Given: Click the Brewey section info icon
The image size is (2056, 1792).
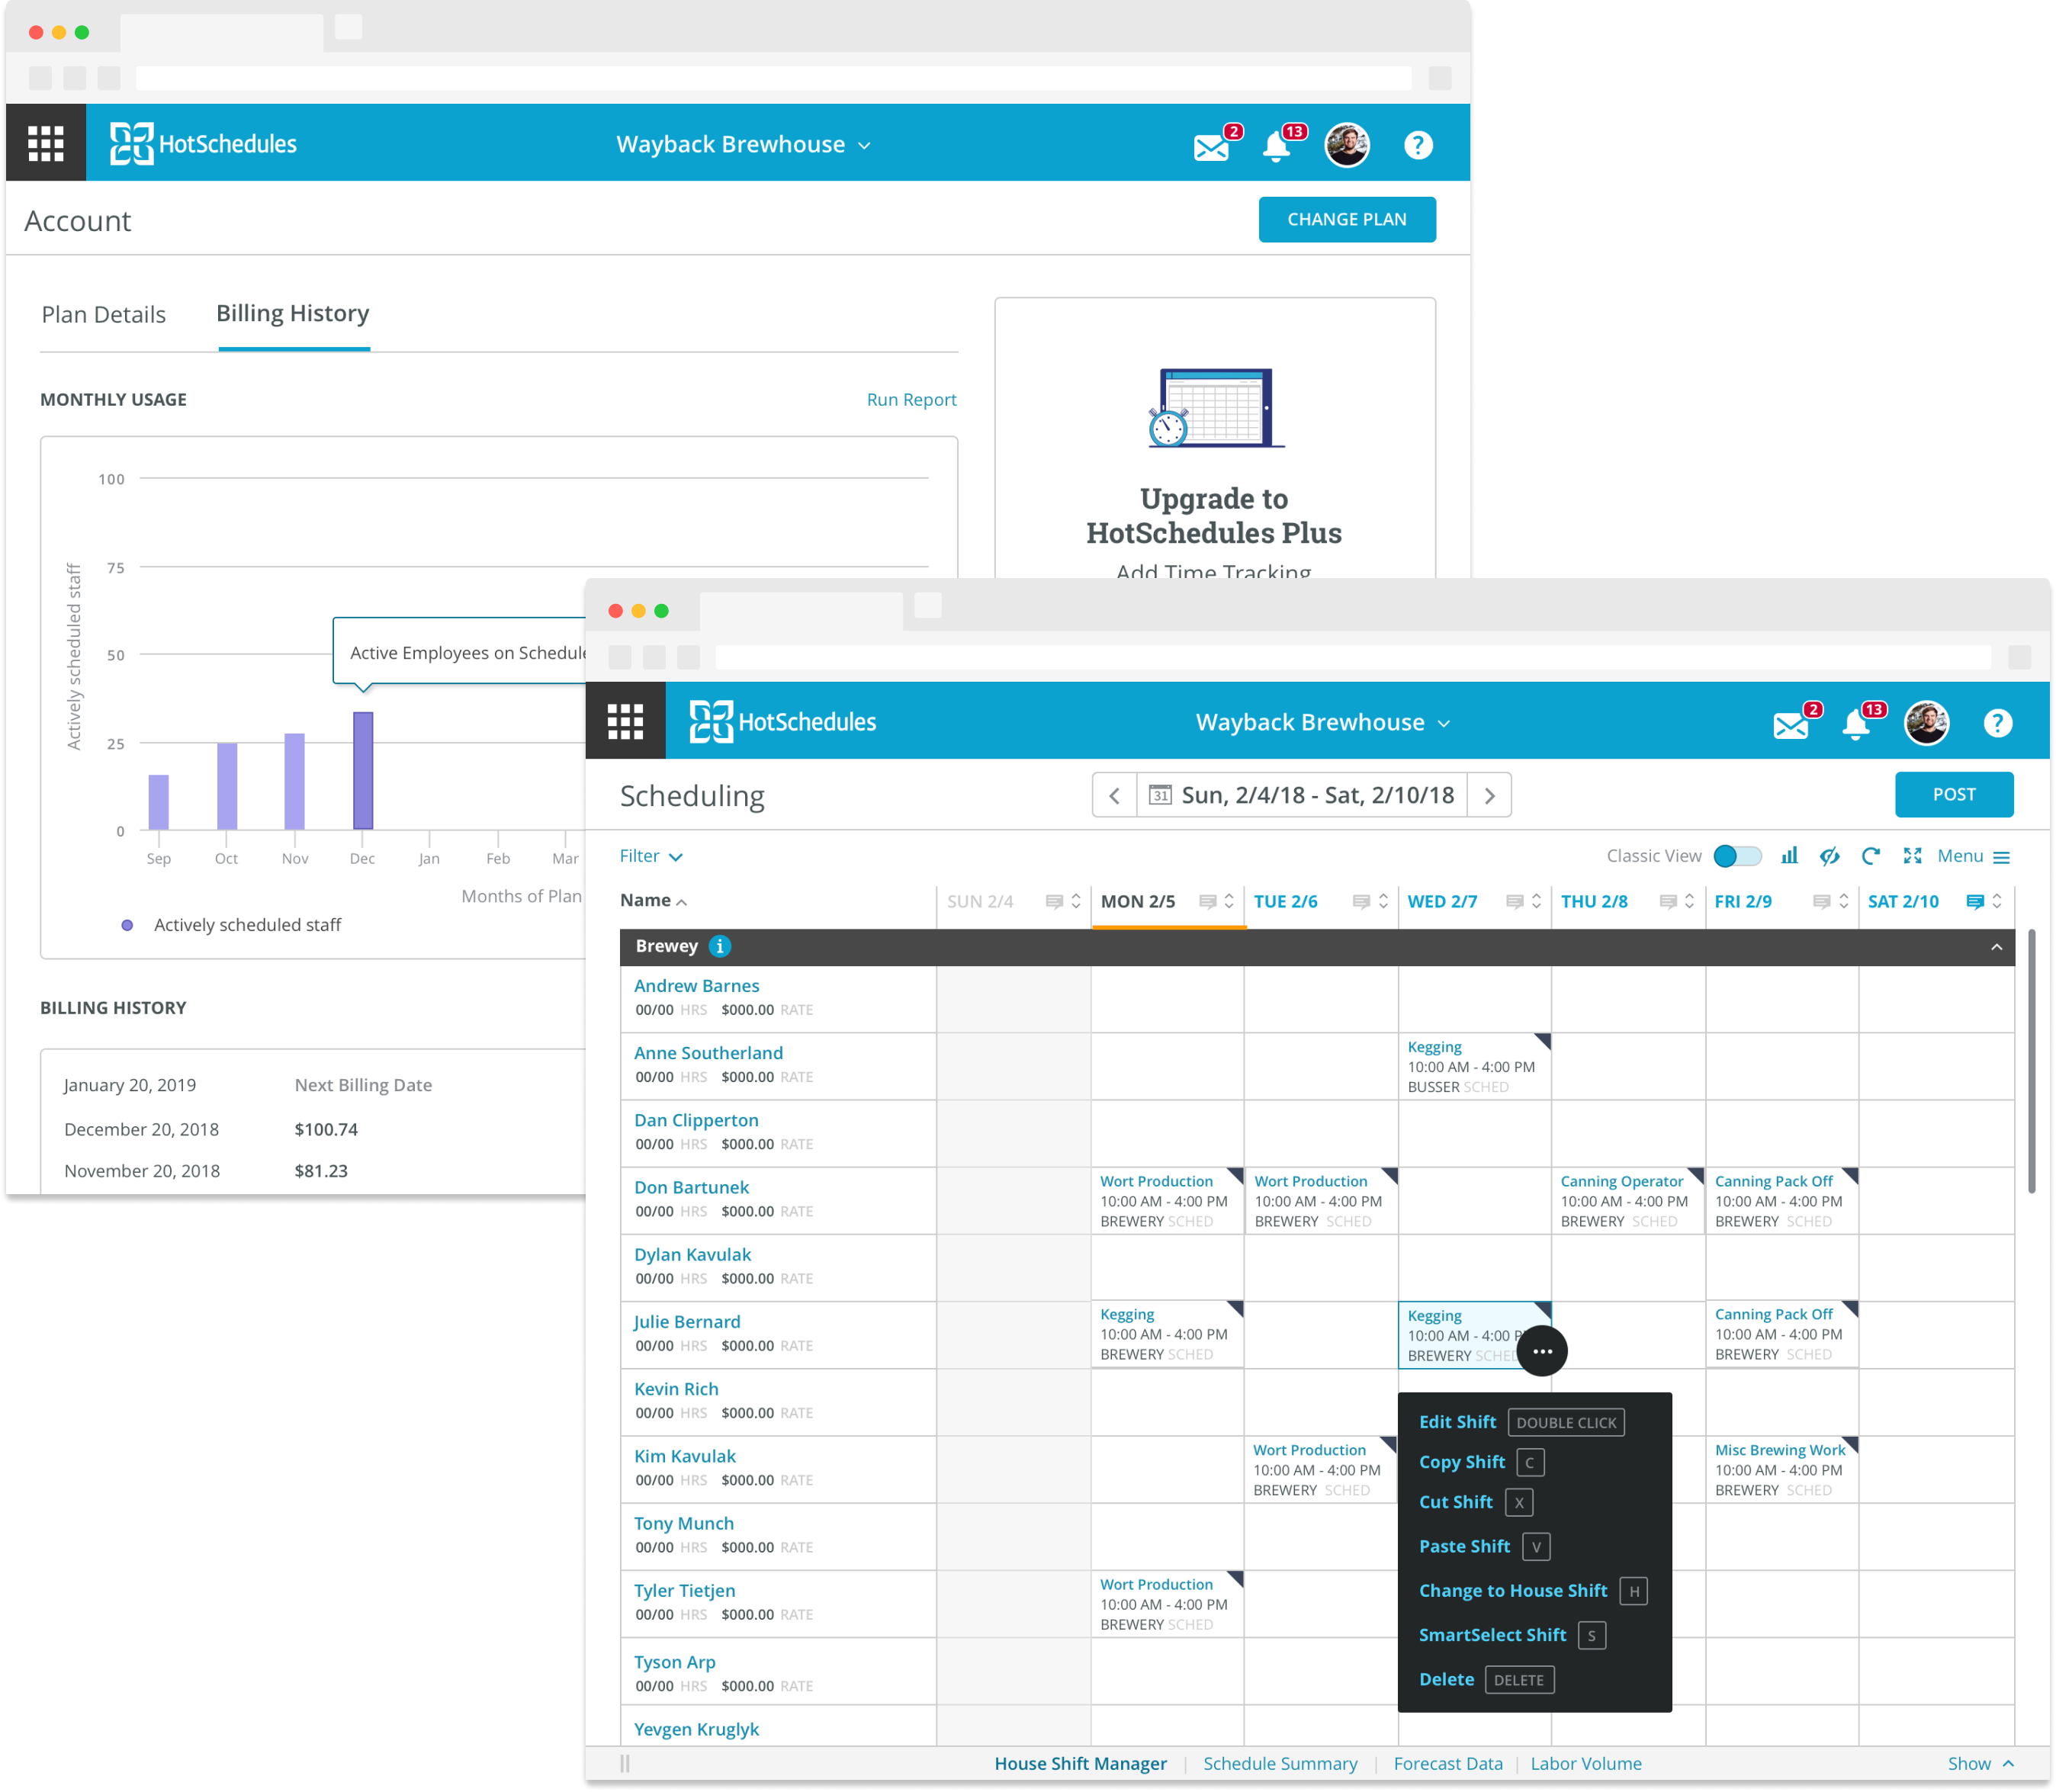Looking at the screenshot, I should [720, 946].
